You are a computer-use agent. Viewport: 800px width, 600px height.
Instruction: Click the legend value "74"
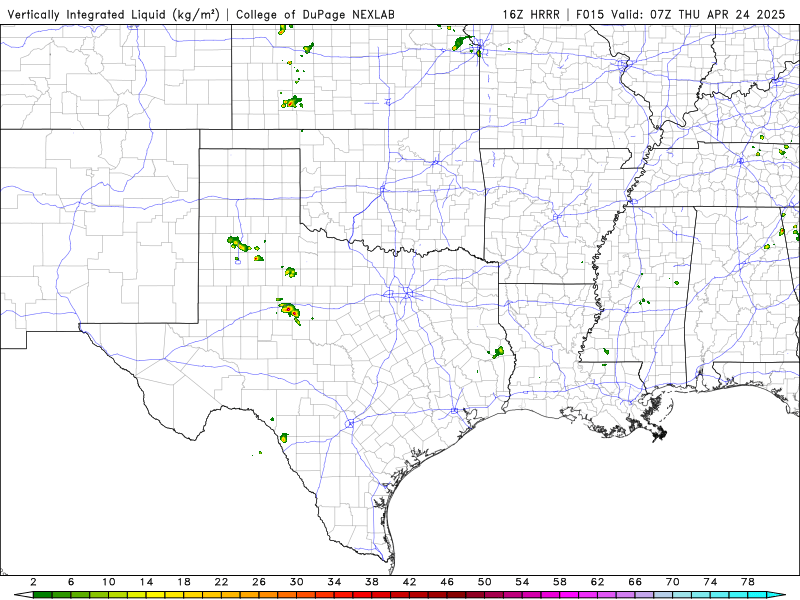pos(710,582)
